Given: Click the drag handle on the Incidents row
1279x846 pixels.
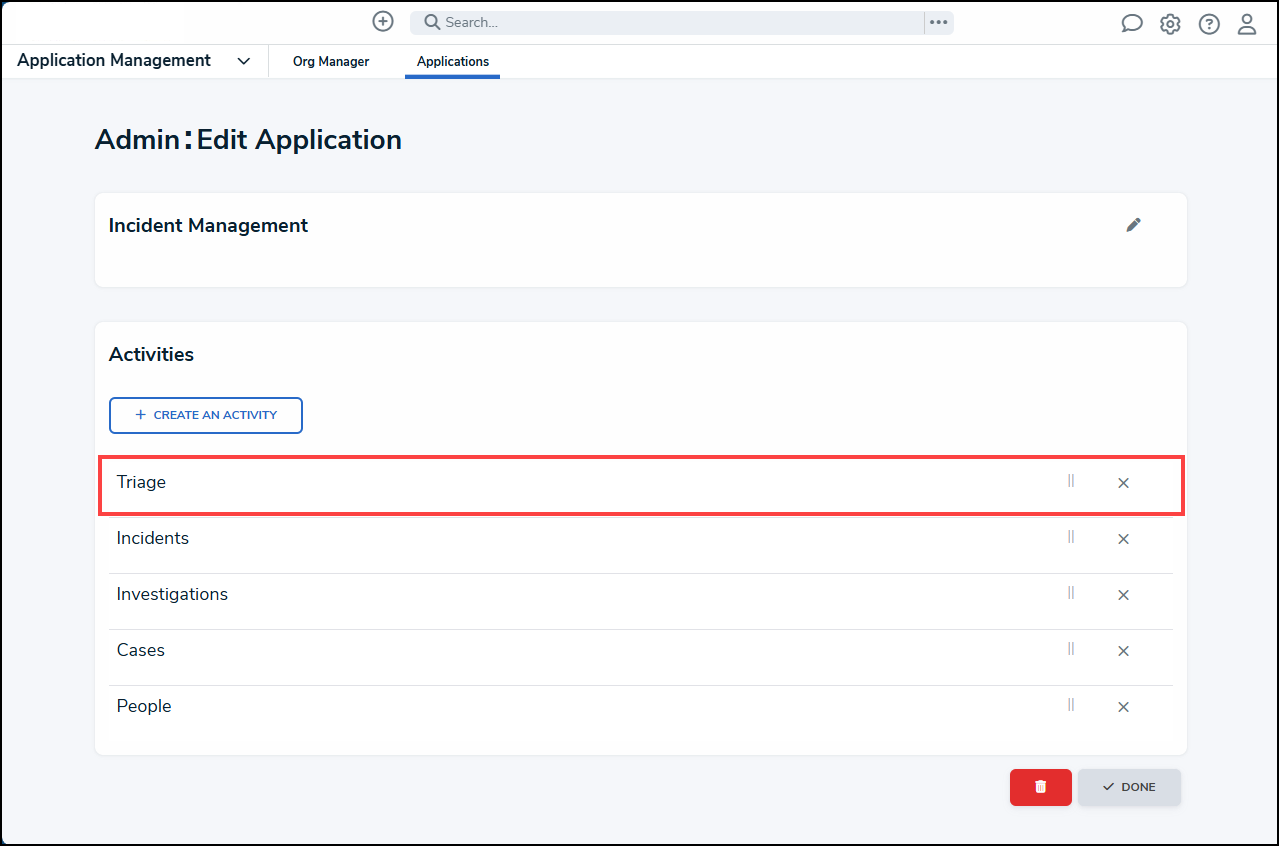Looking at the screenshot, I should coord(1071,537).
